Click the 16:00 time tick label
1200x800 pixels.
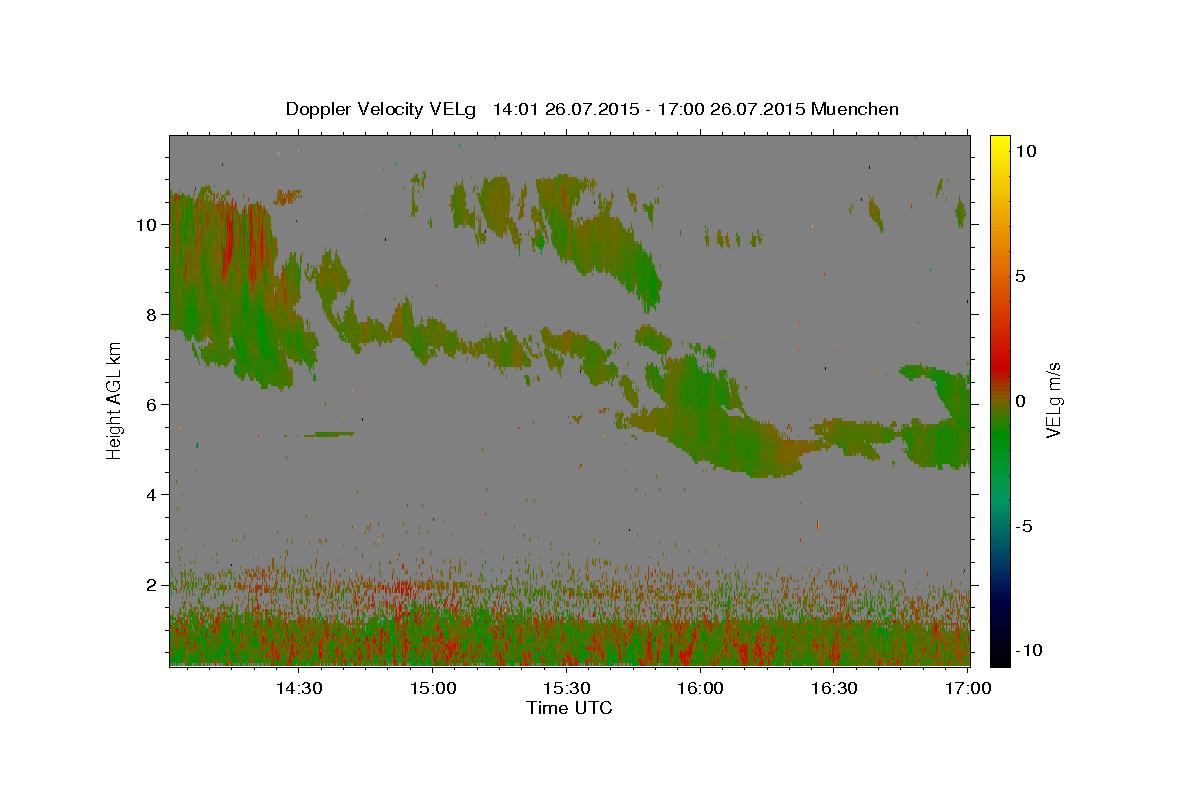(x=700, y=688)
